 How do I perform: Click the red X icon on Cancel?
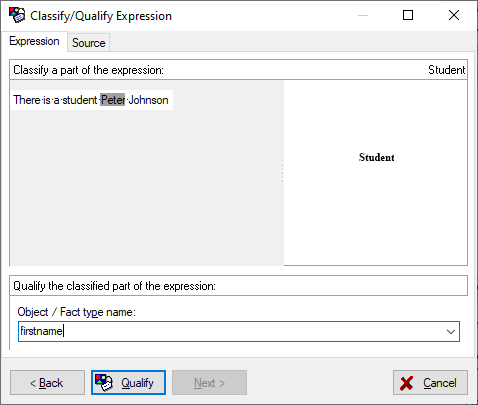point(407,383)
